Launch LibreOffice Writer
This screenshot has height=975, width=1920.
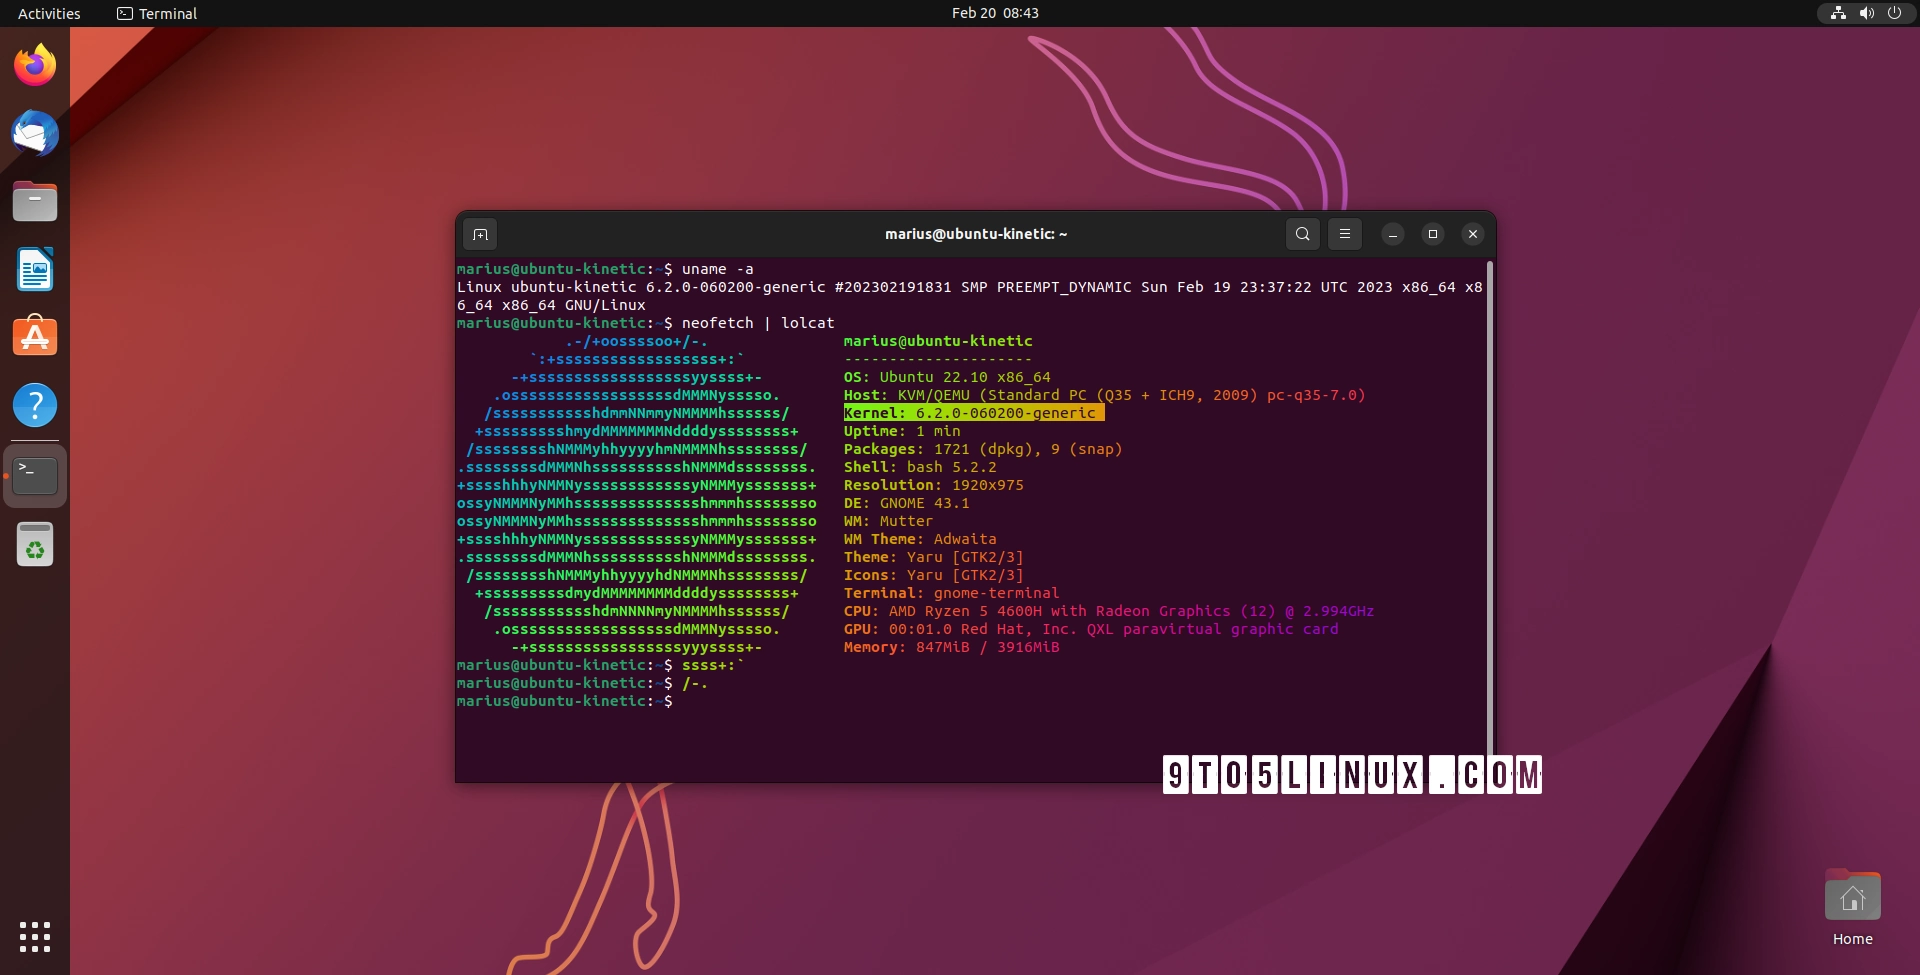35,269
